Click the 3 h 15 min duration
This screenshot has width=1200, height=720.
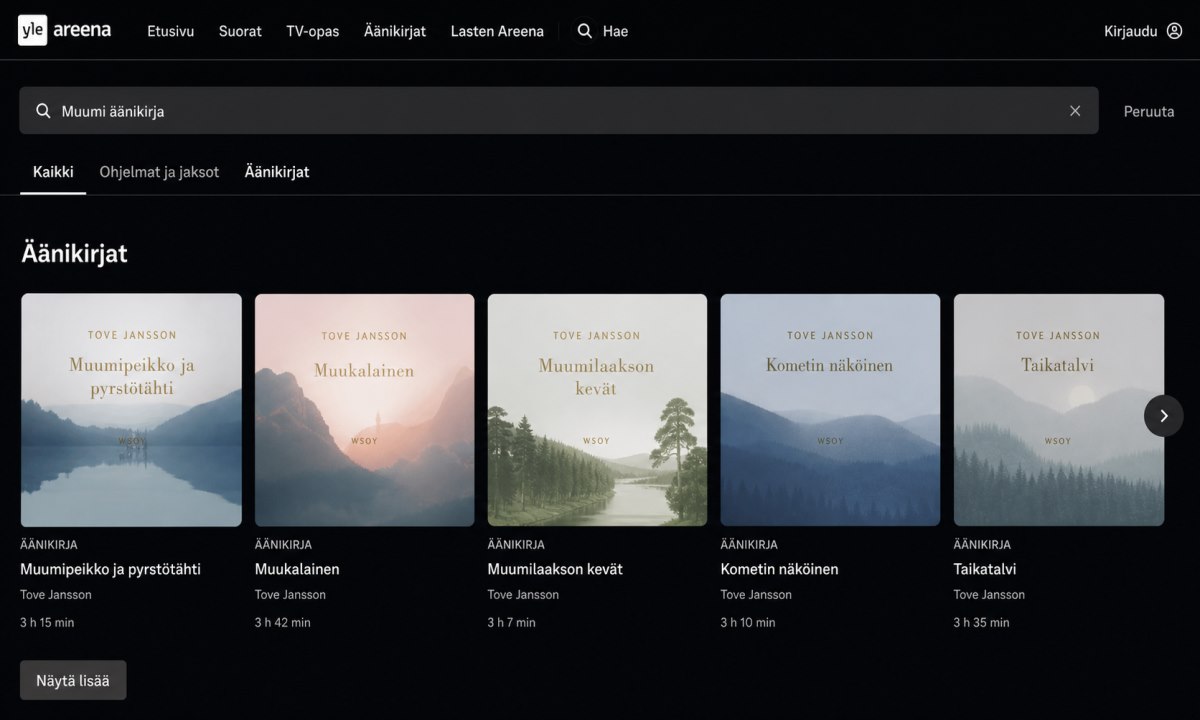(x=47, y=622)
